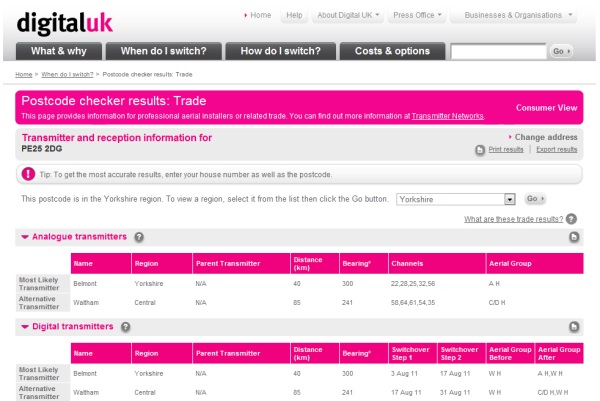Go to the When do I switch? tab
This screenshot has width=600, height=401.
click(164, 51)
